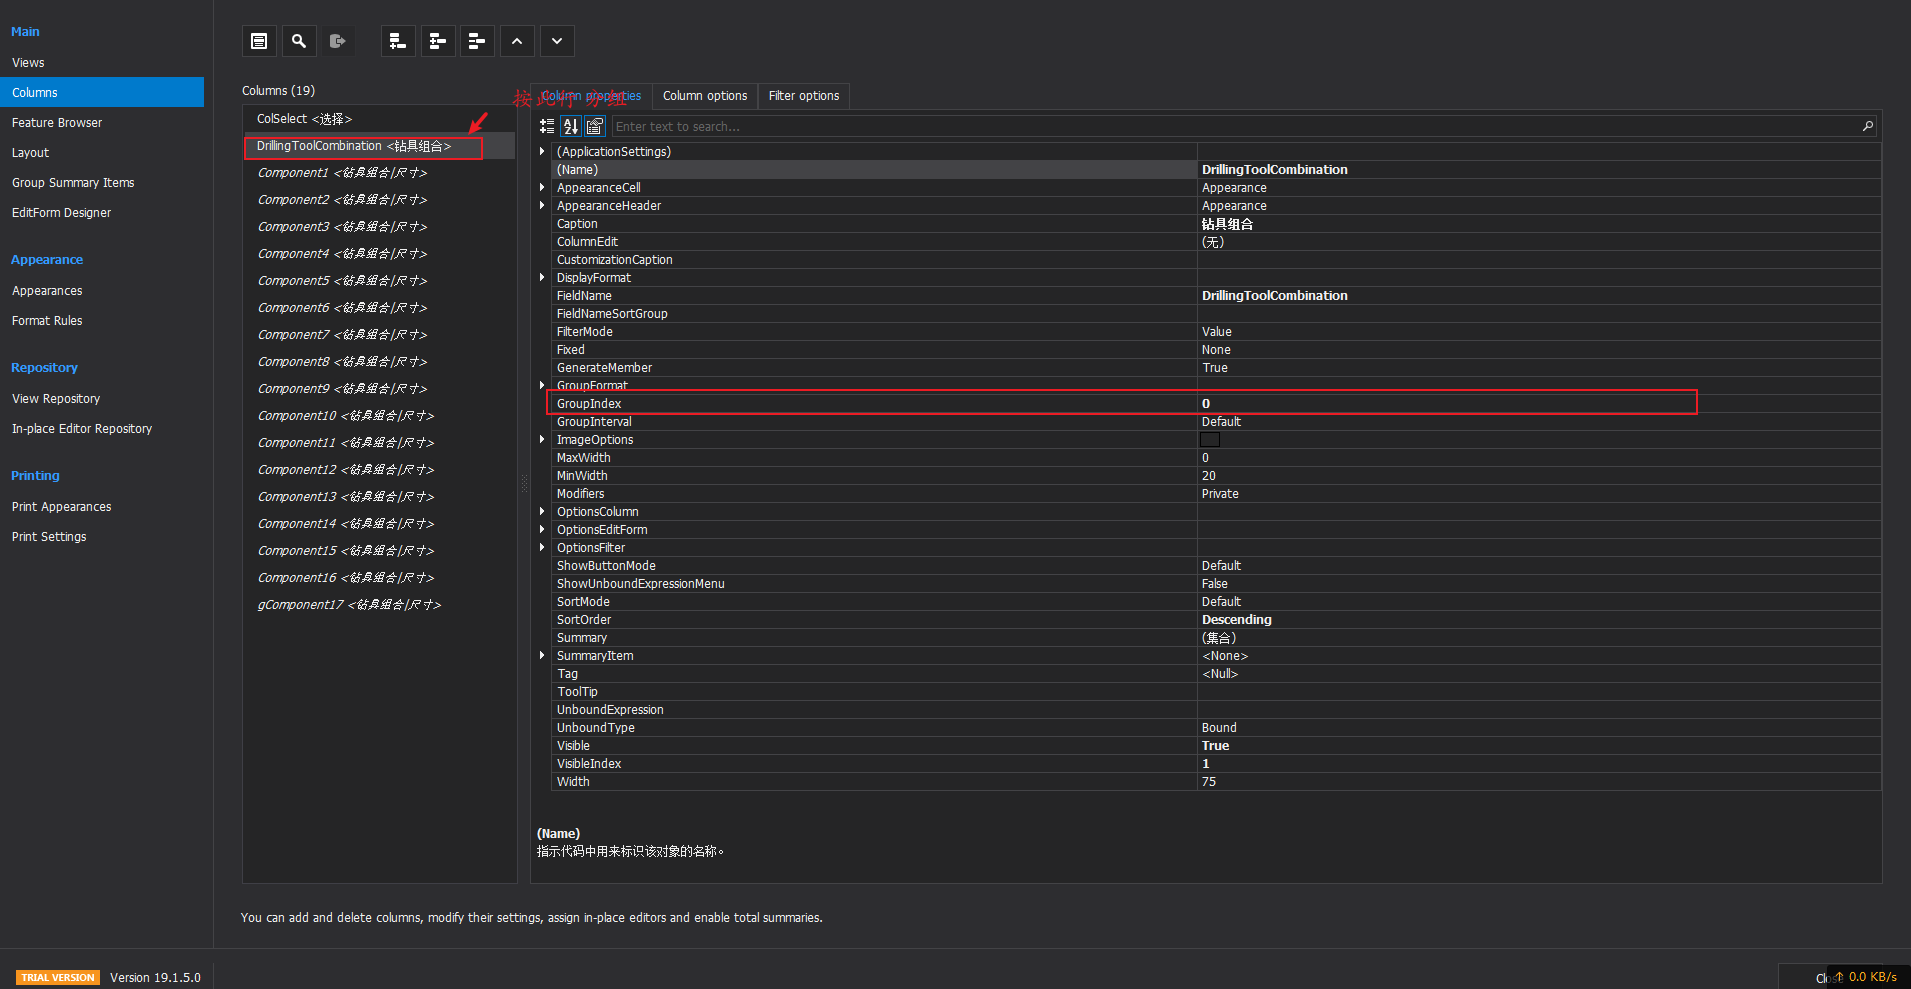Select Columns in the sidebar
The height and width of the screenshot is (989, 1911).
[102, 92]
